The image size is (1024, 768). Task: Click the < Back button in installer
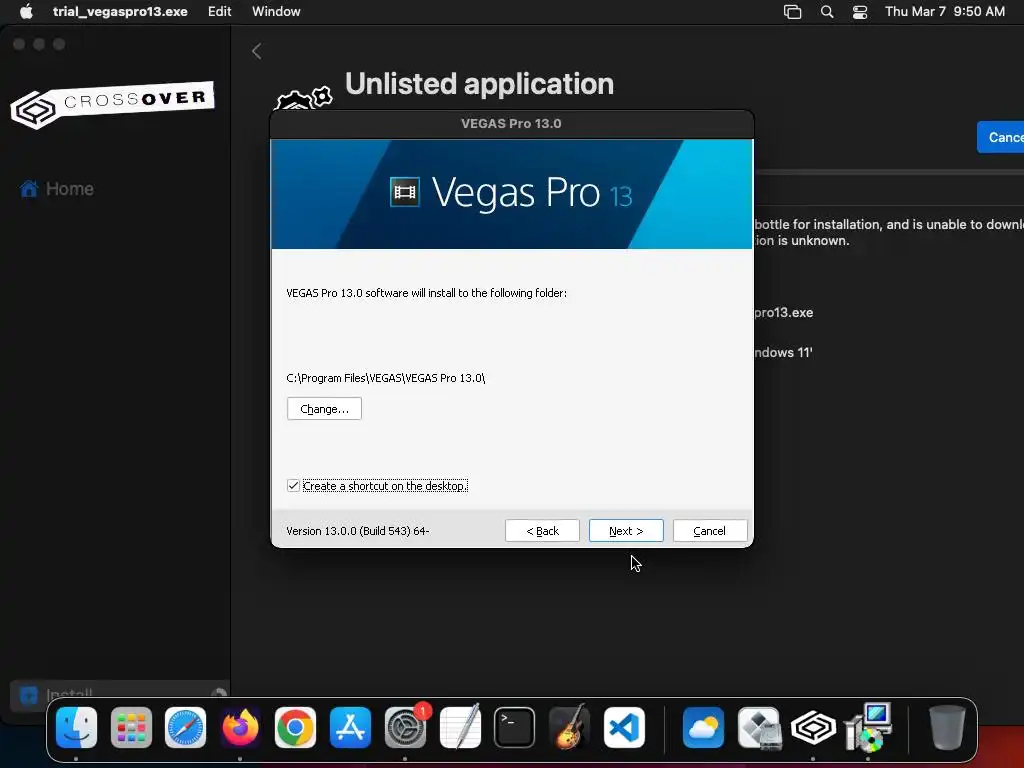point(542,530)
